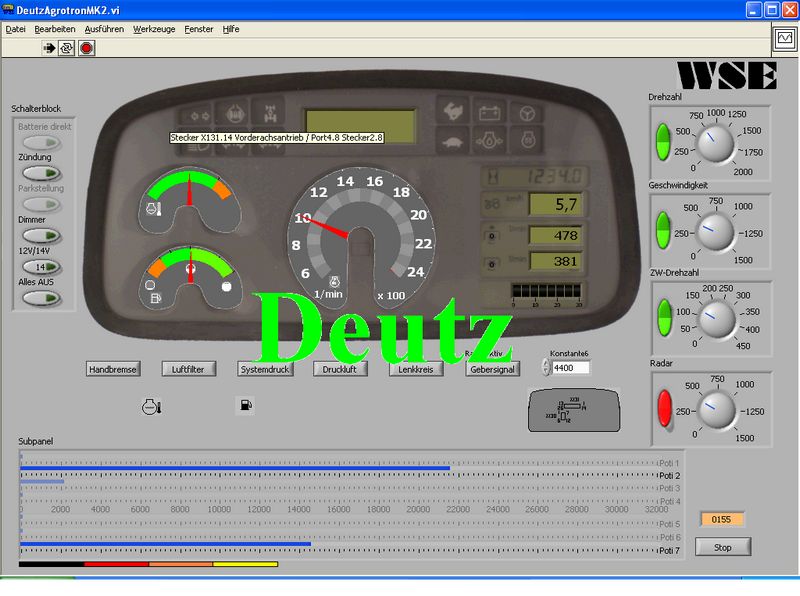Click the coolant temperature gauge
Screen dimensions: 800x596
coord(189,201)
